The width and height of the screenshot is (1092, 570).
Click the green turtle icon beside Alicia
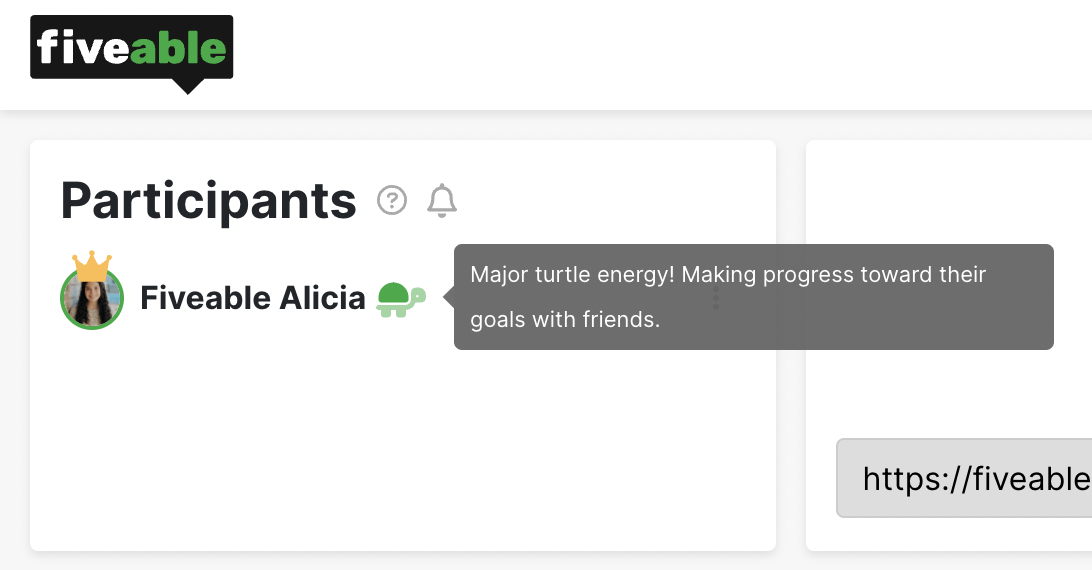click(401, 299)
